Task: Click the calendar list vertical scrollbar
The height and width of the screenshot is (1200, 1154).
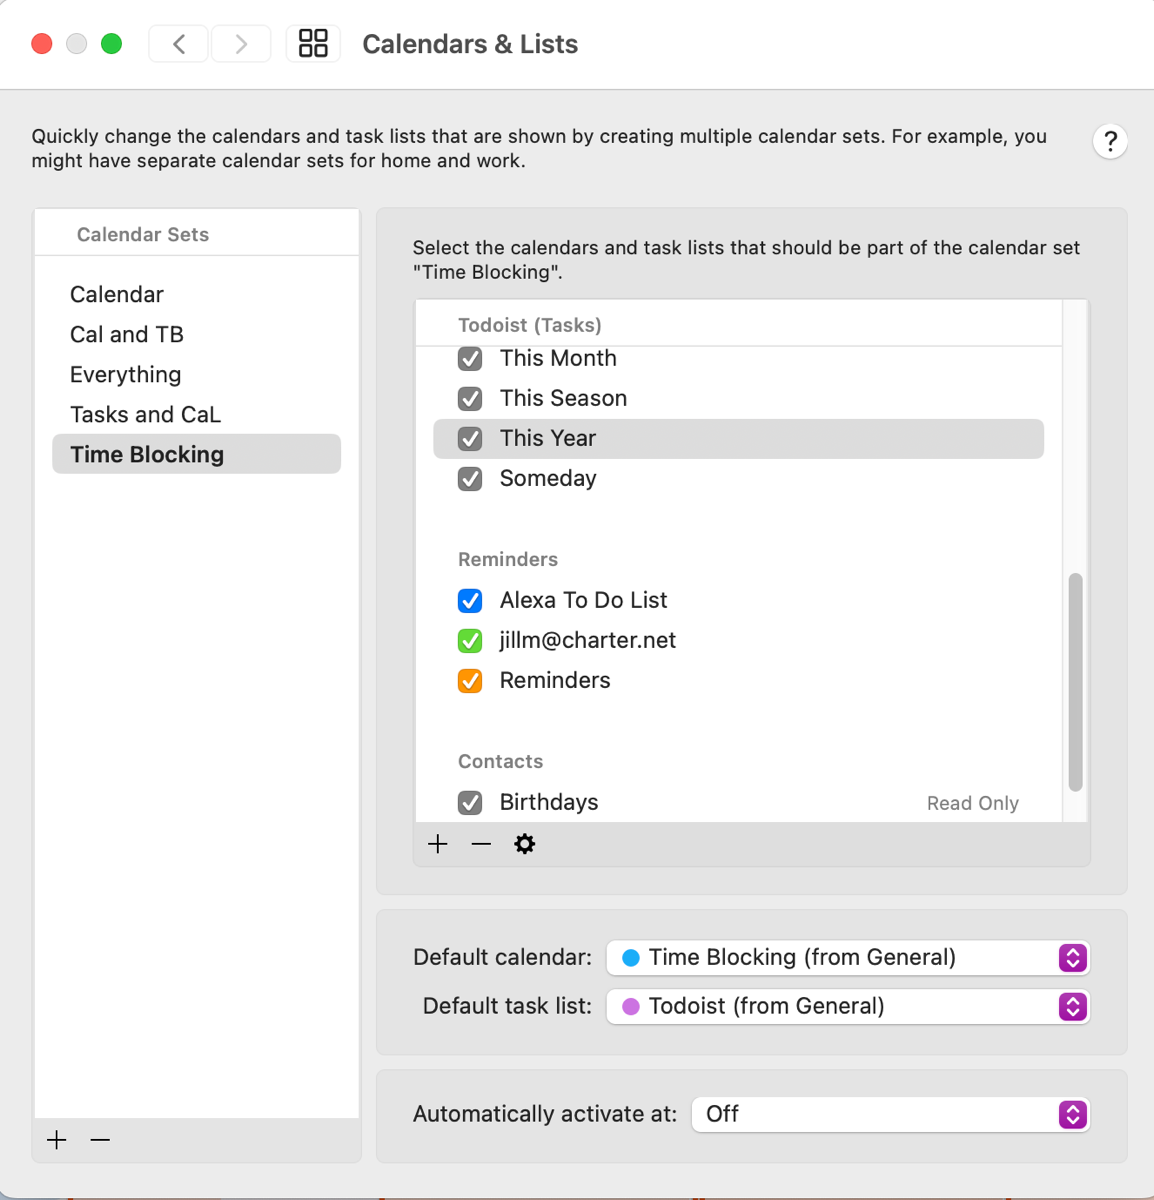Action: pyautogui.click(x=1075, y=682)
